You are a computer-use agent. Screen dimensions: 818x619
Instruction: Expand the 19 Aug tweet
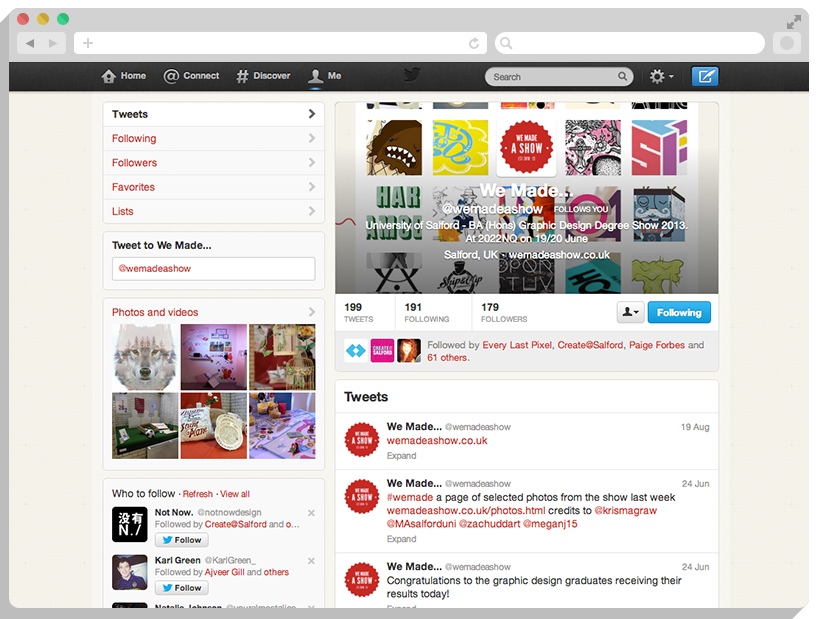[x=400, y=455]
